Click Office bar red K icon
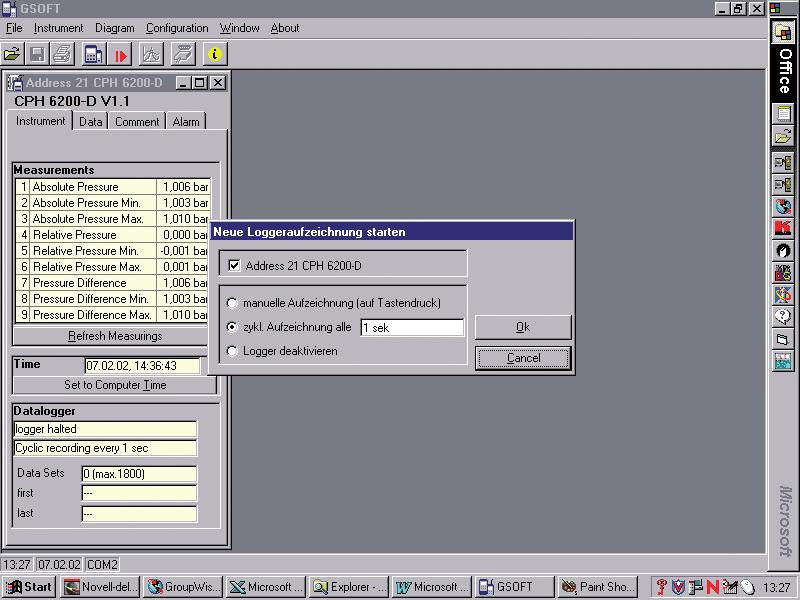 [x=783, y=229]
